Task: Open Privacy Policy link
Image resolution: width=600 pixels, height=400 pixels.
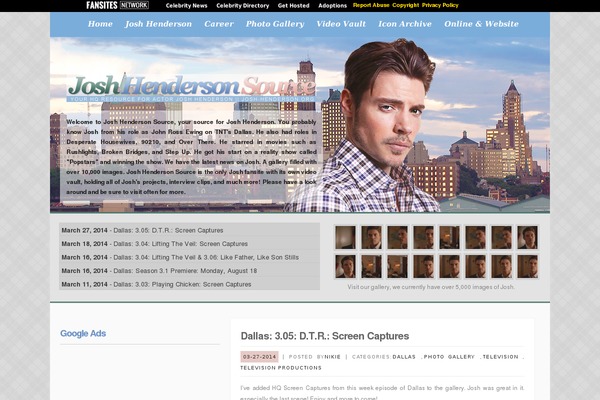Action: [x=440, y=5]
